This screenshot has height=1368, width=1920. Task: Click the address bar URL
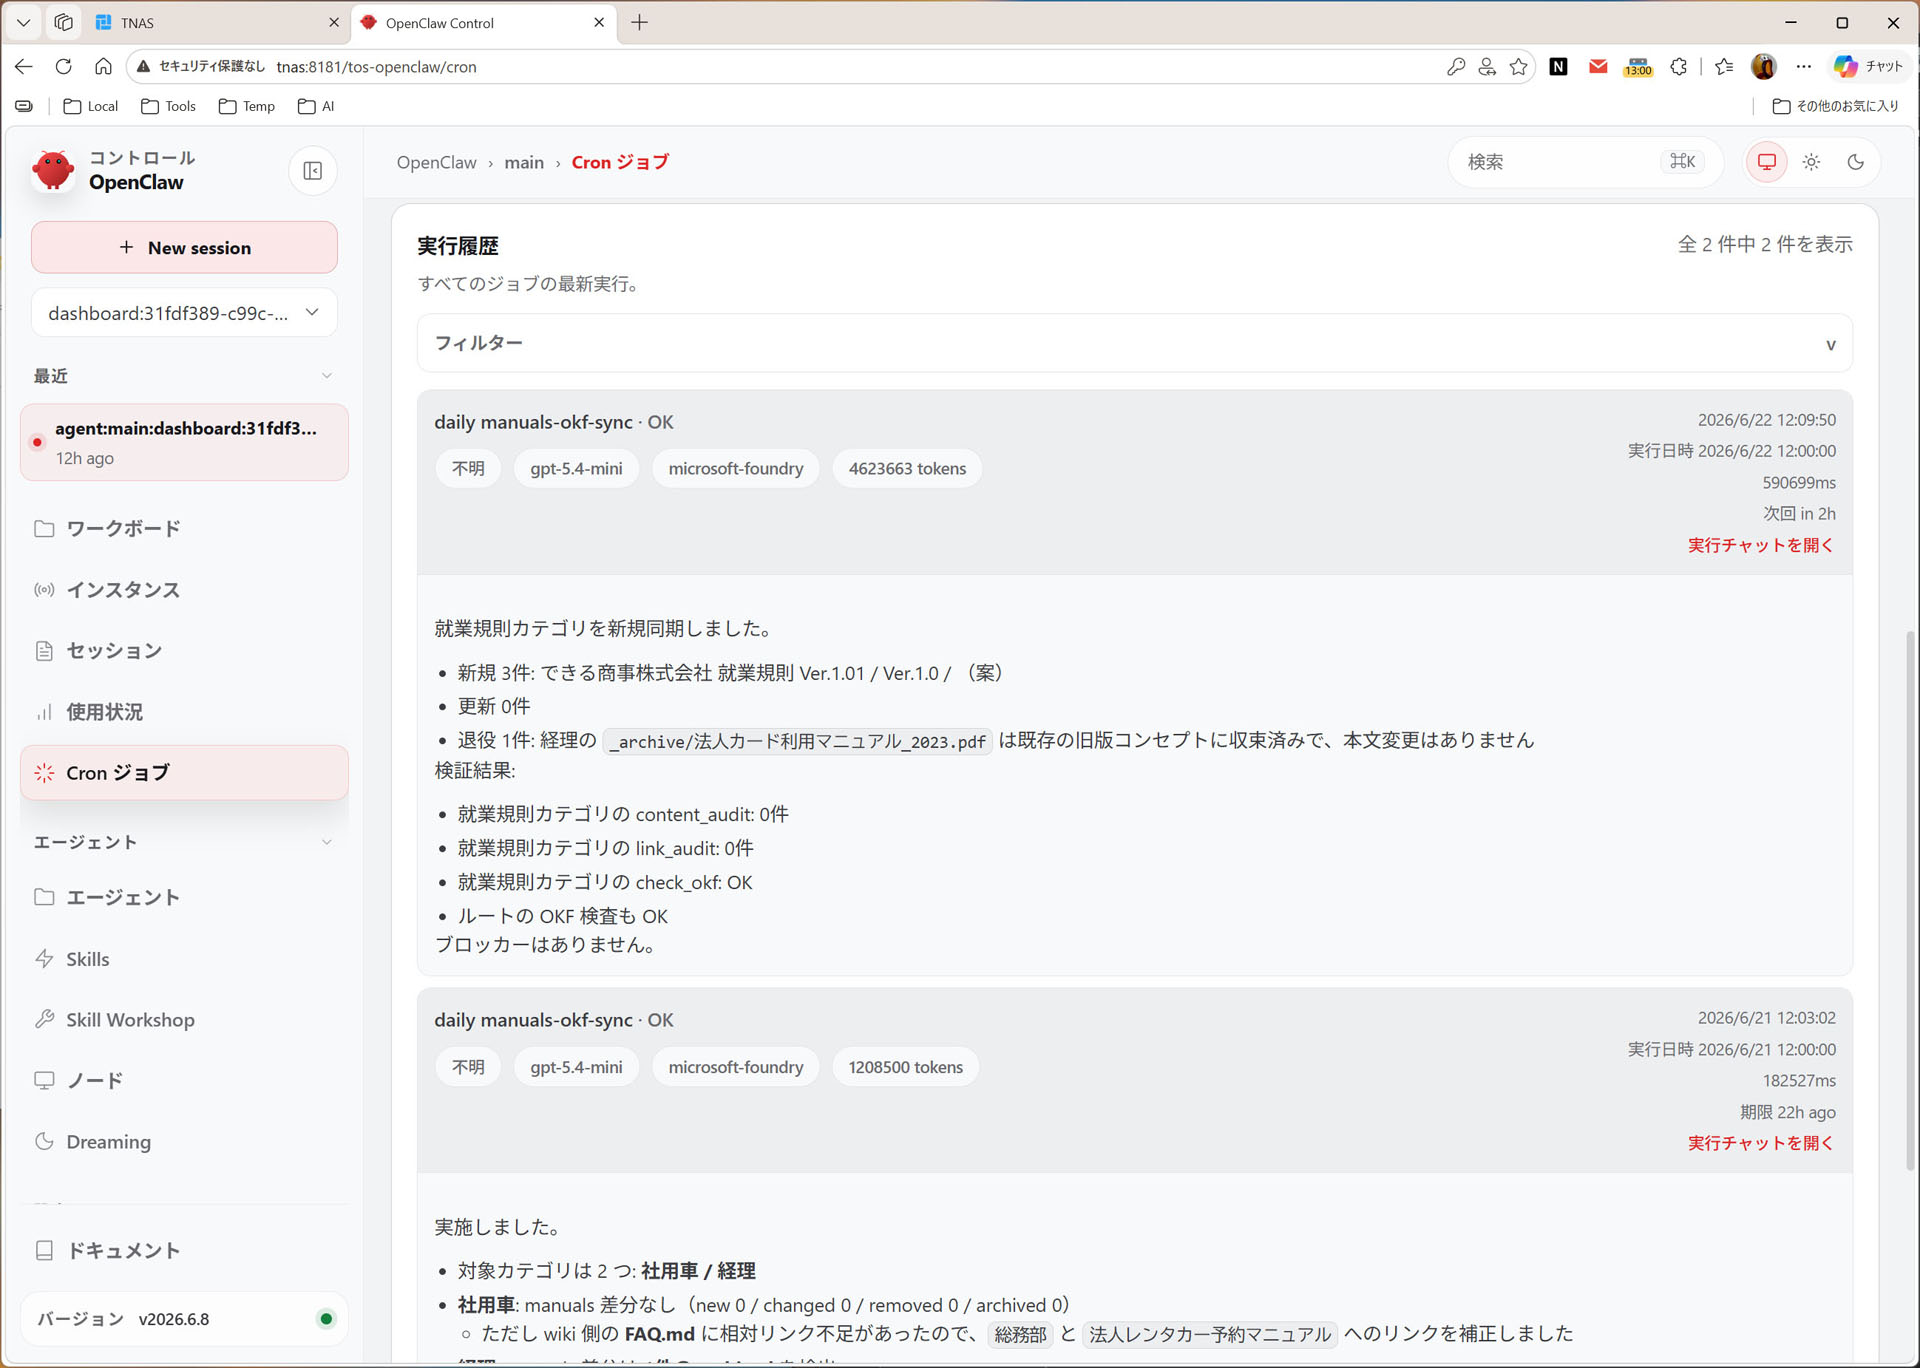pos(376,67)
